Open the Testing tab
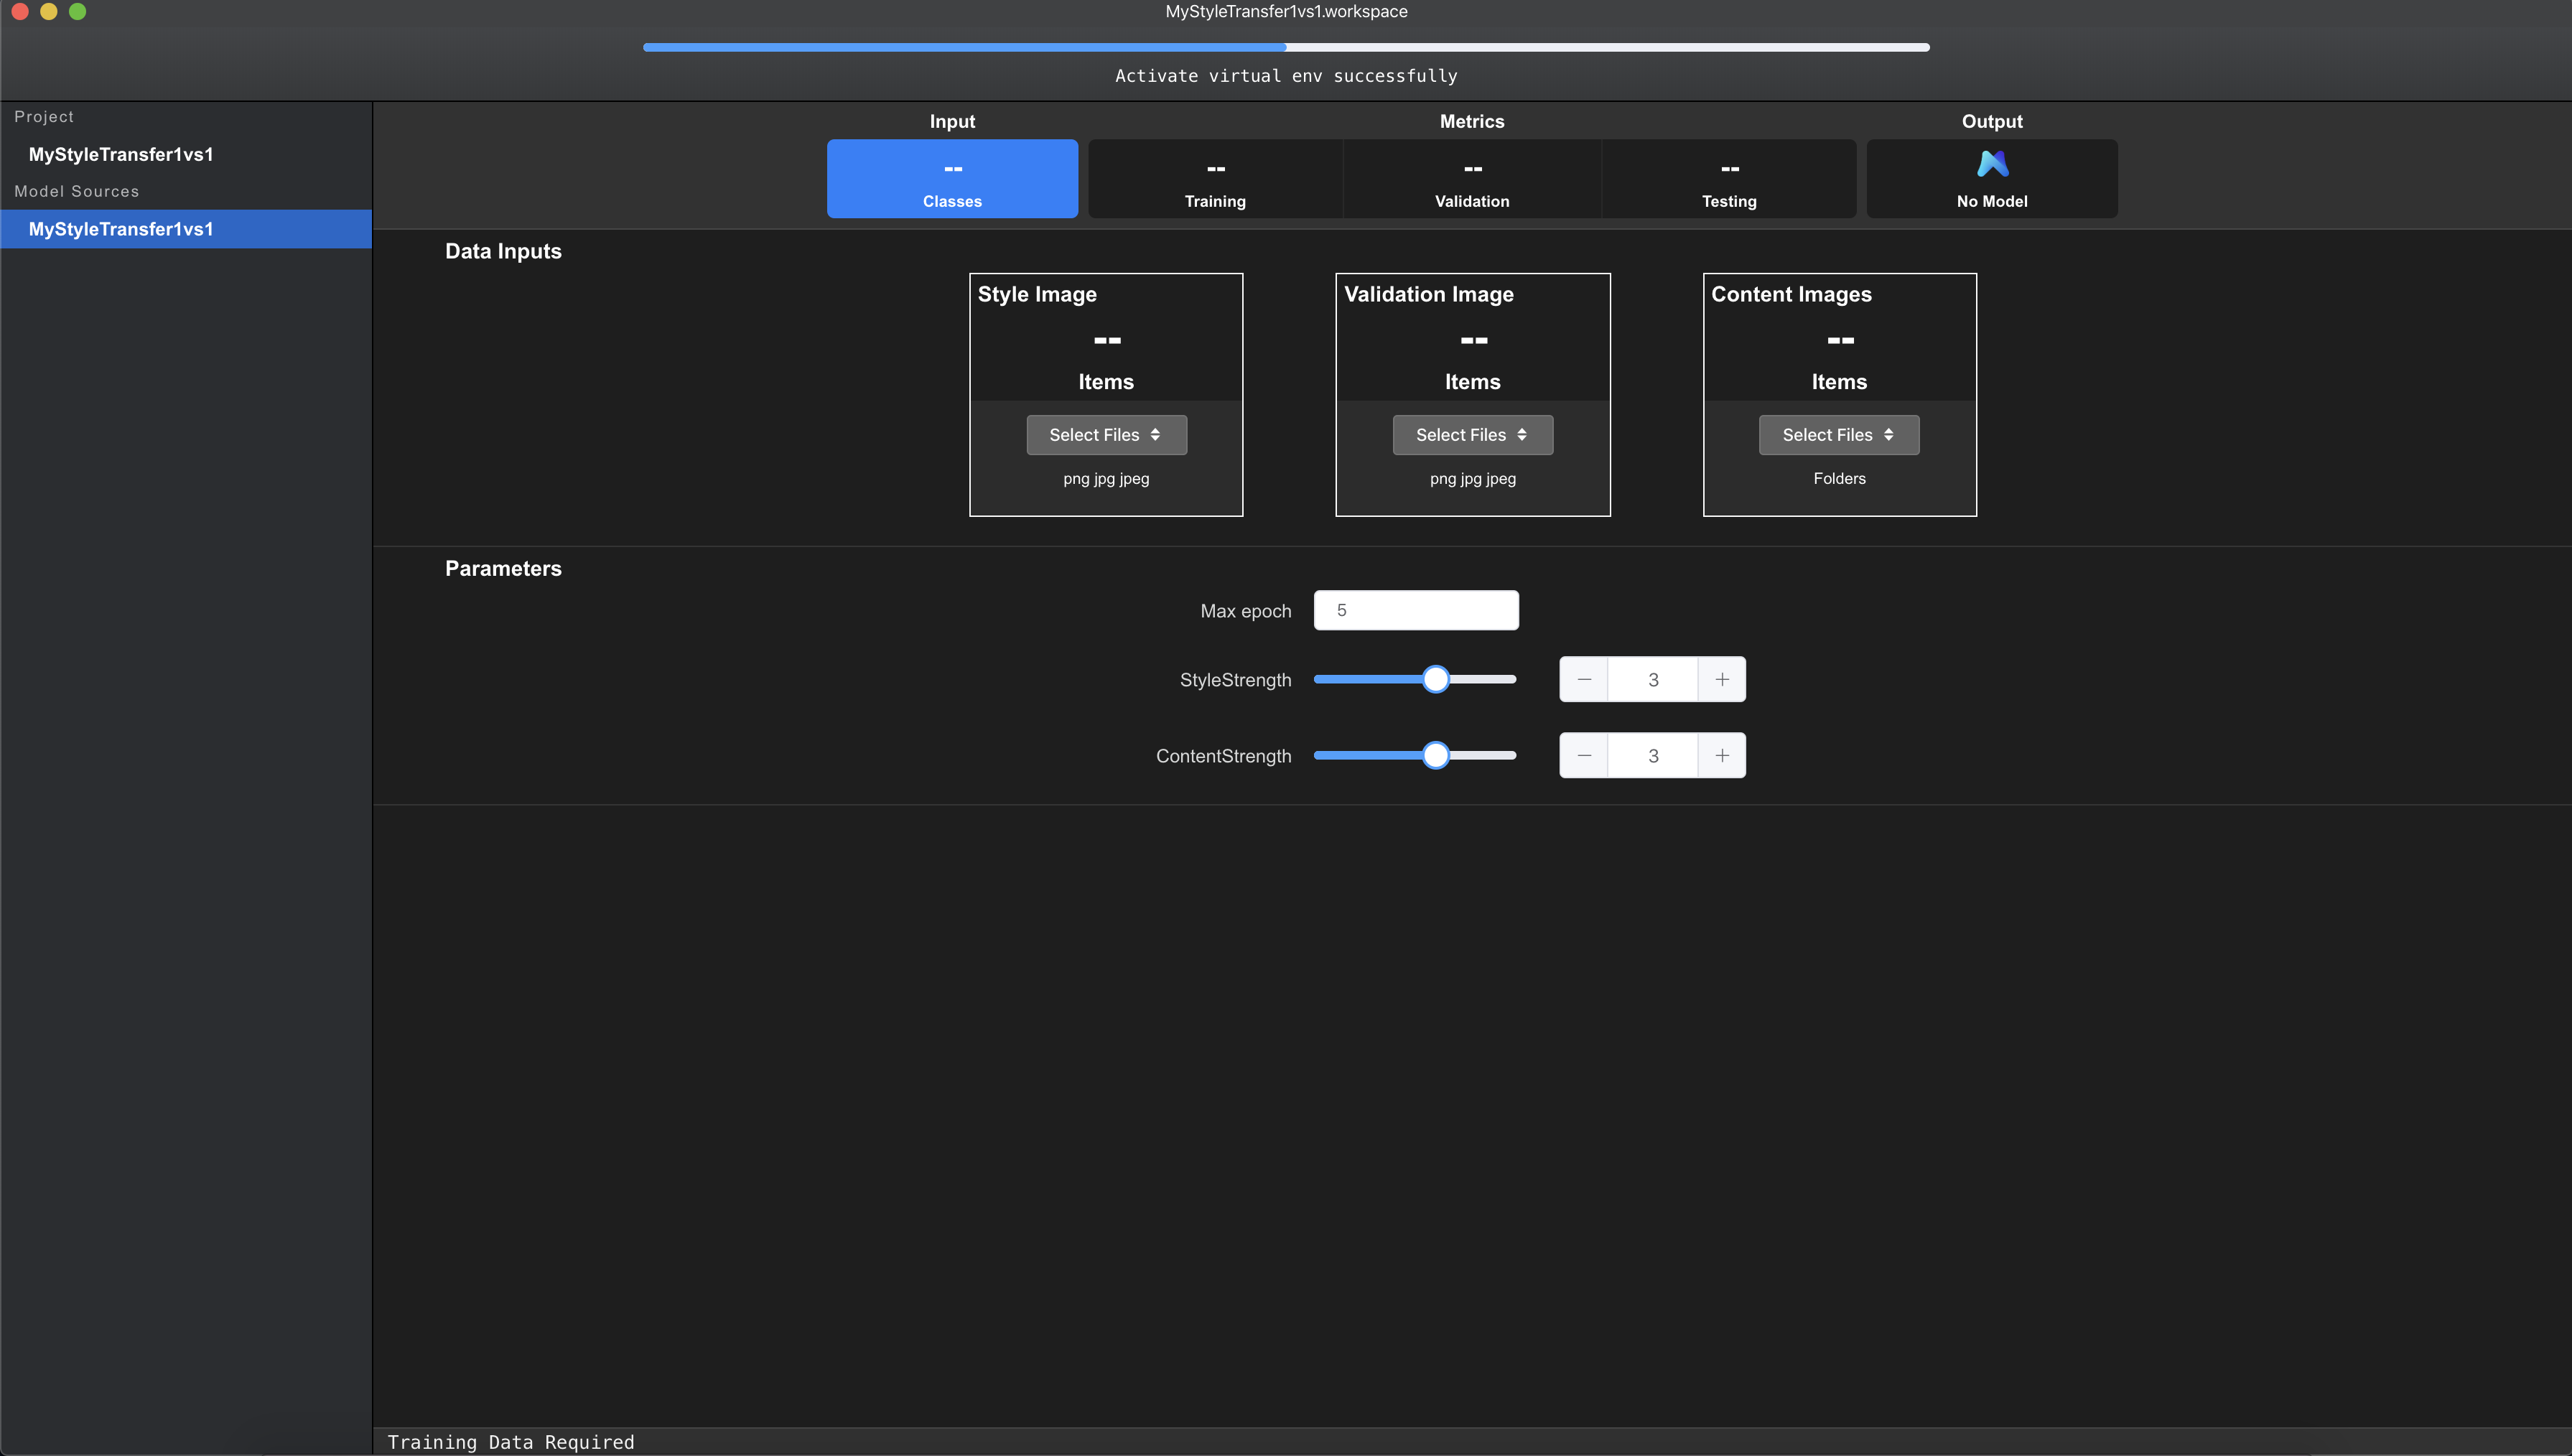This screenshot has height=1456, width=2572. pyautogui.click(x=1728, y=180)
